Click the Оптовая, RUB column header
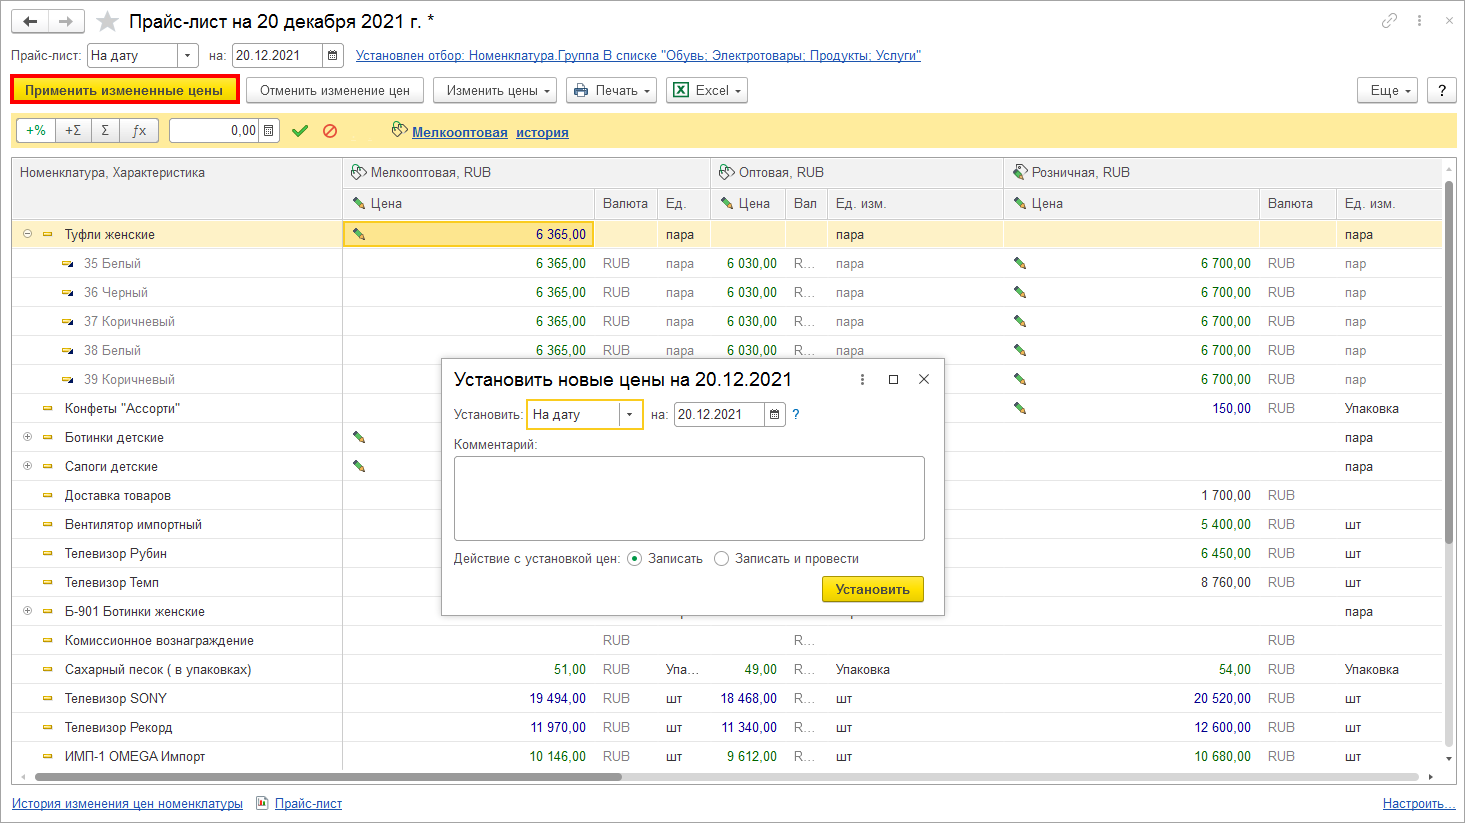The image size is (1465, 823). point(857,172)
